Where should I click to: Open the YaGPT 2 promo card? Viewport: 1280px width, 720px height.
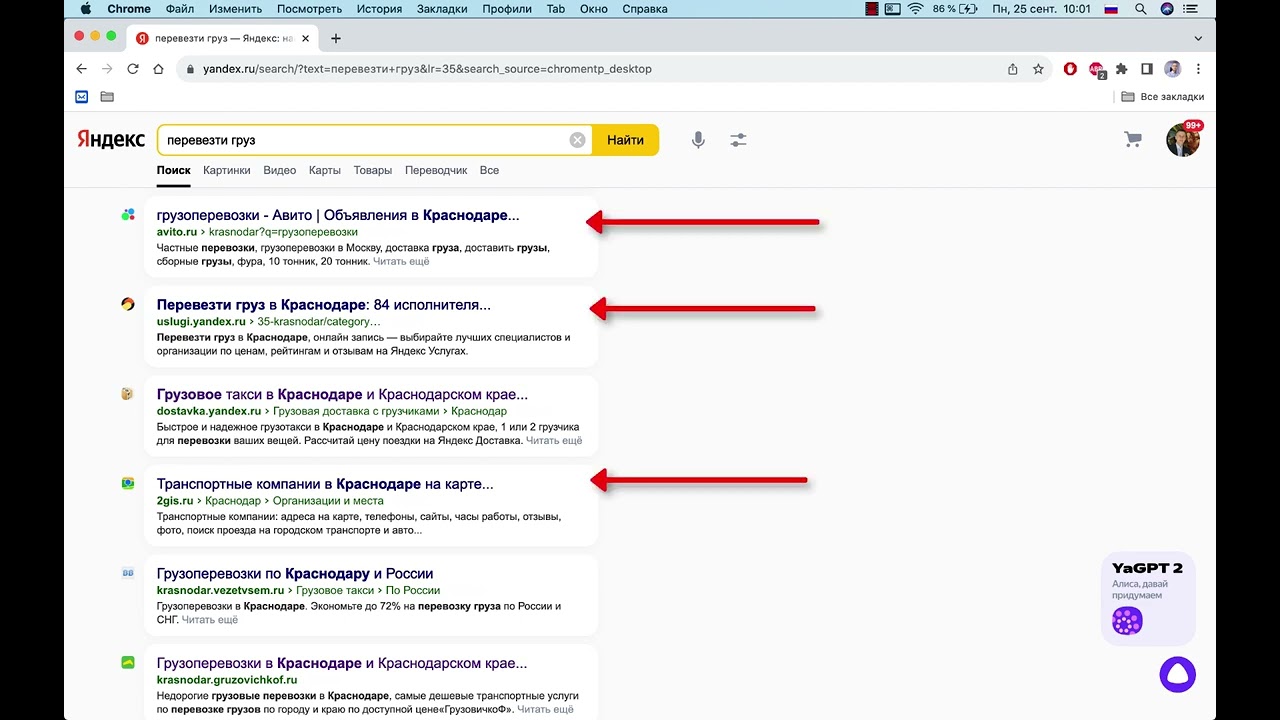pos(1148,598)
